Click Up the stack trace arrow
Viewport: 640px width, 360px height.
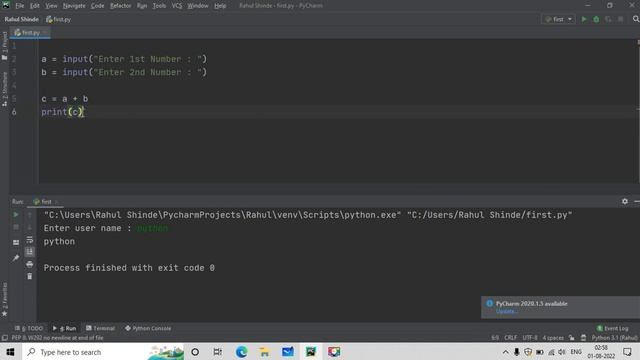pos(29,215)
